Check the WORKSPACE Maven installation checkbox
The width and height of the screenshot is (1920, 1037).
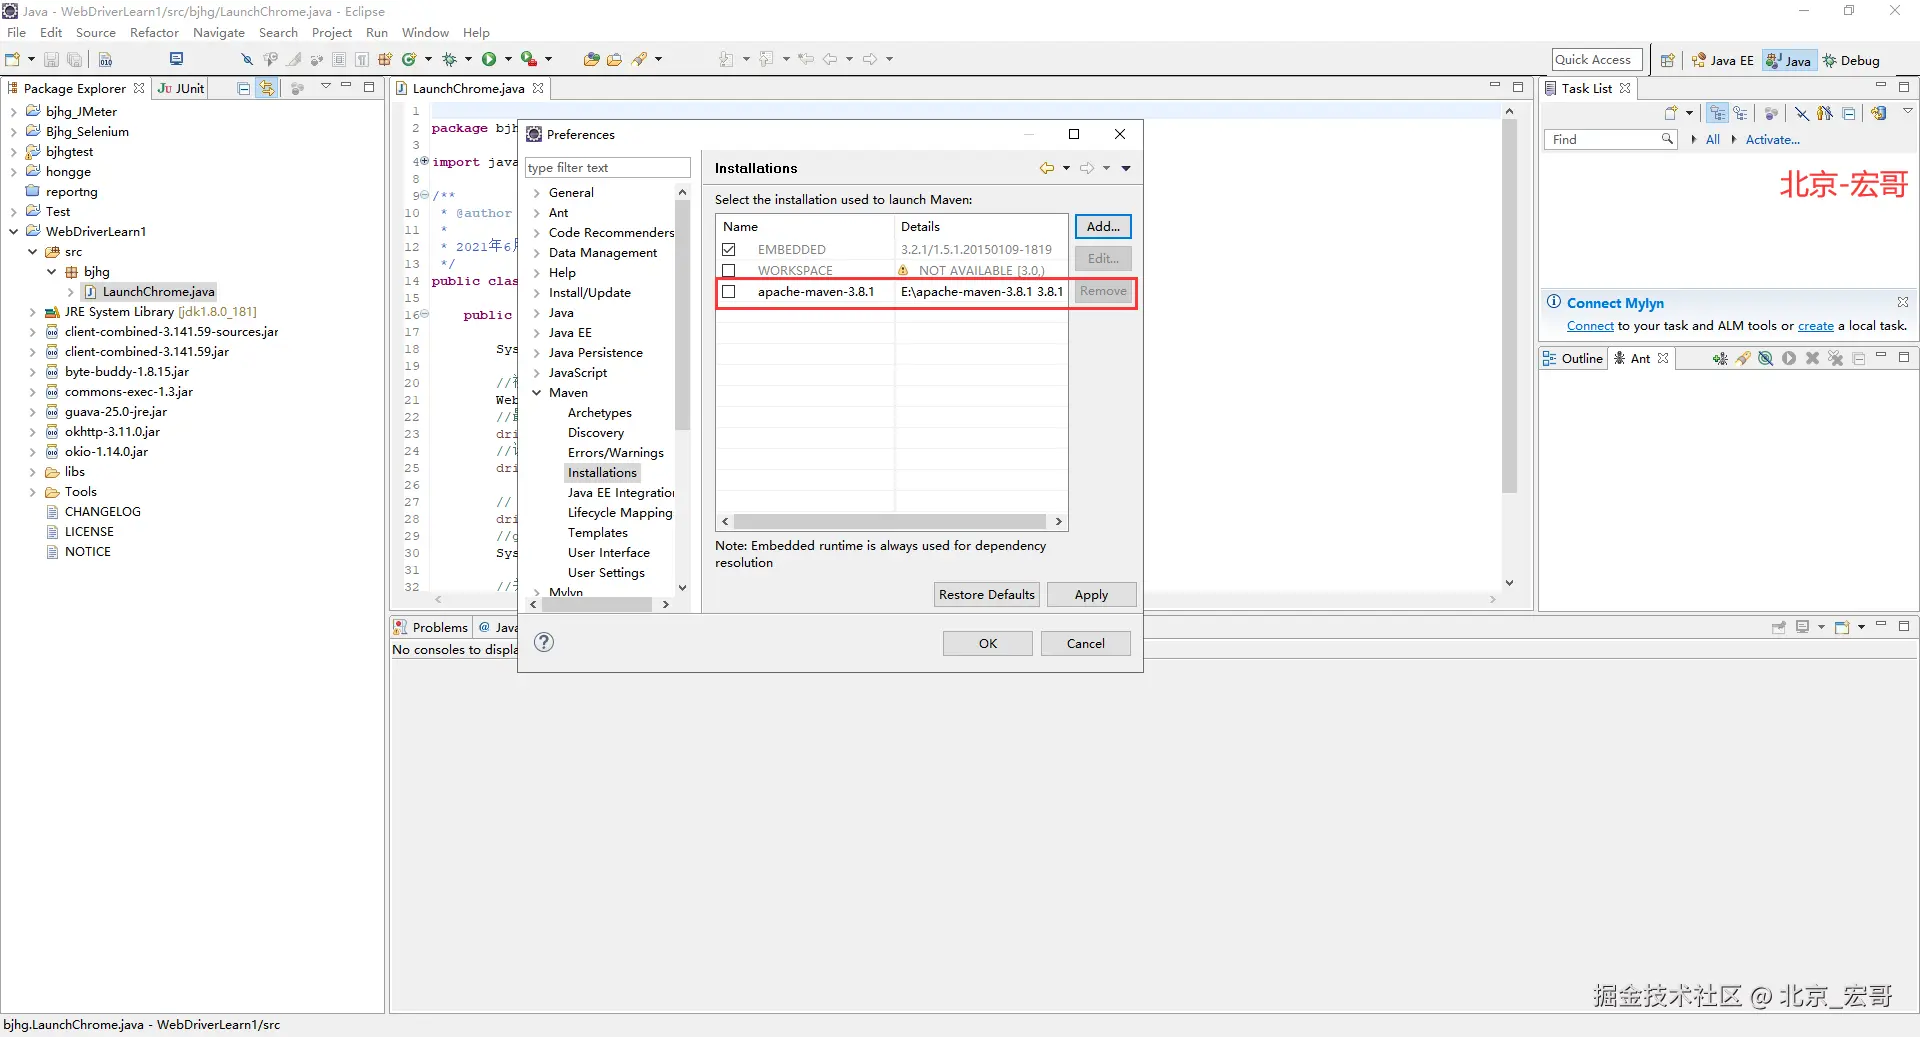tap(729, 271)
